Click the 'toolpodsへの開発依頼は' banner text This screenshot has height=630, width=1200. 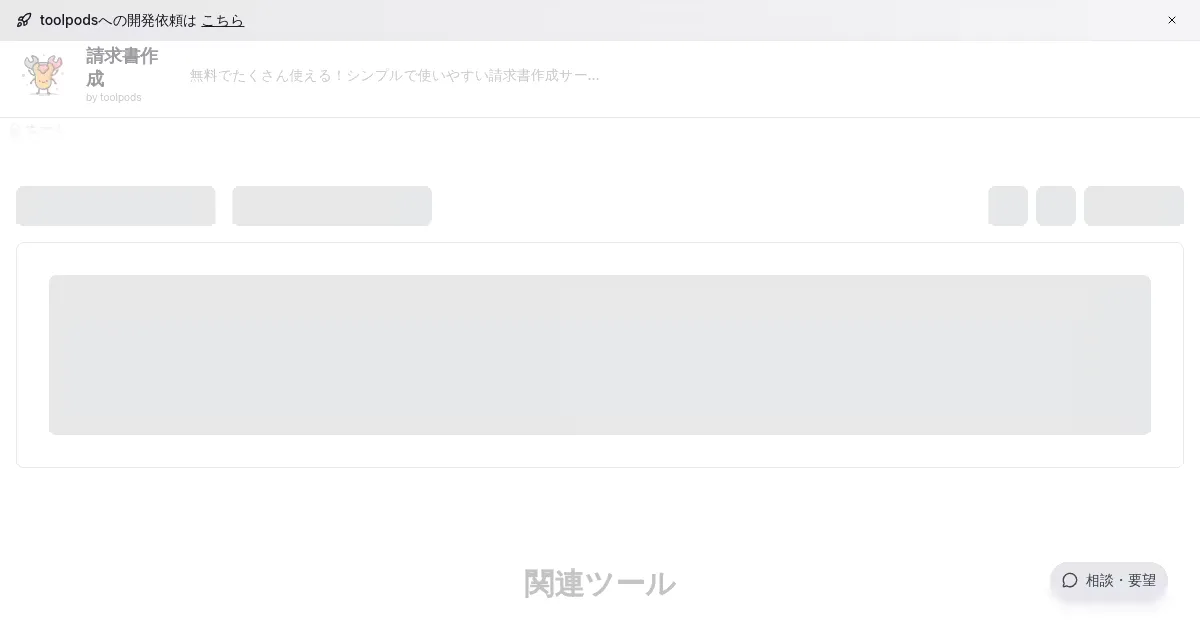pyautogui.click(x=118, y=20)
